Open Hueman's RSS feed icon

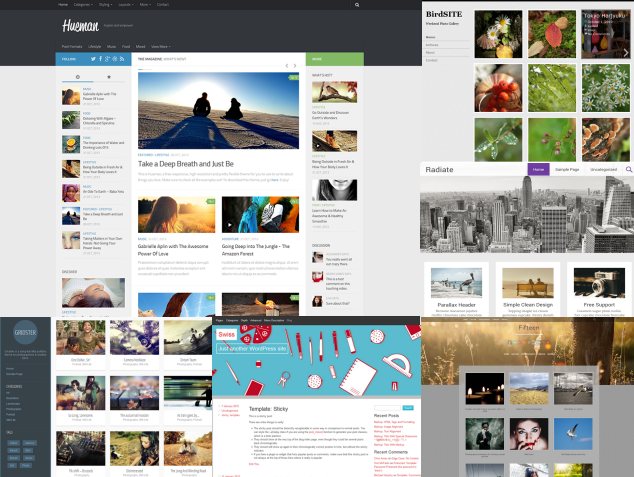pos(122,59)
